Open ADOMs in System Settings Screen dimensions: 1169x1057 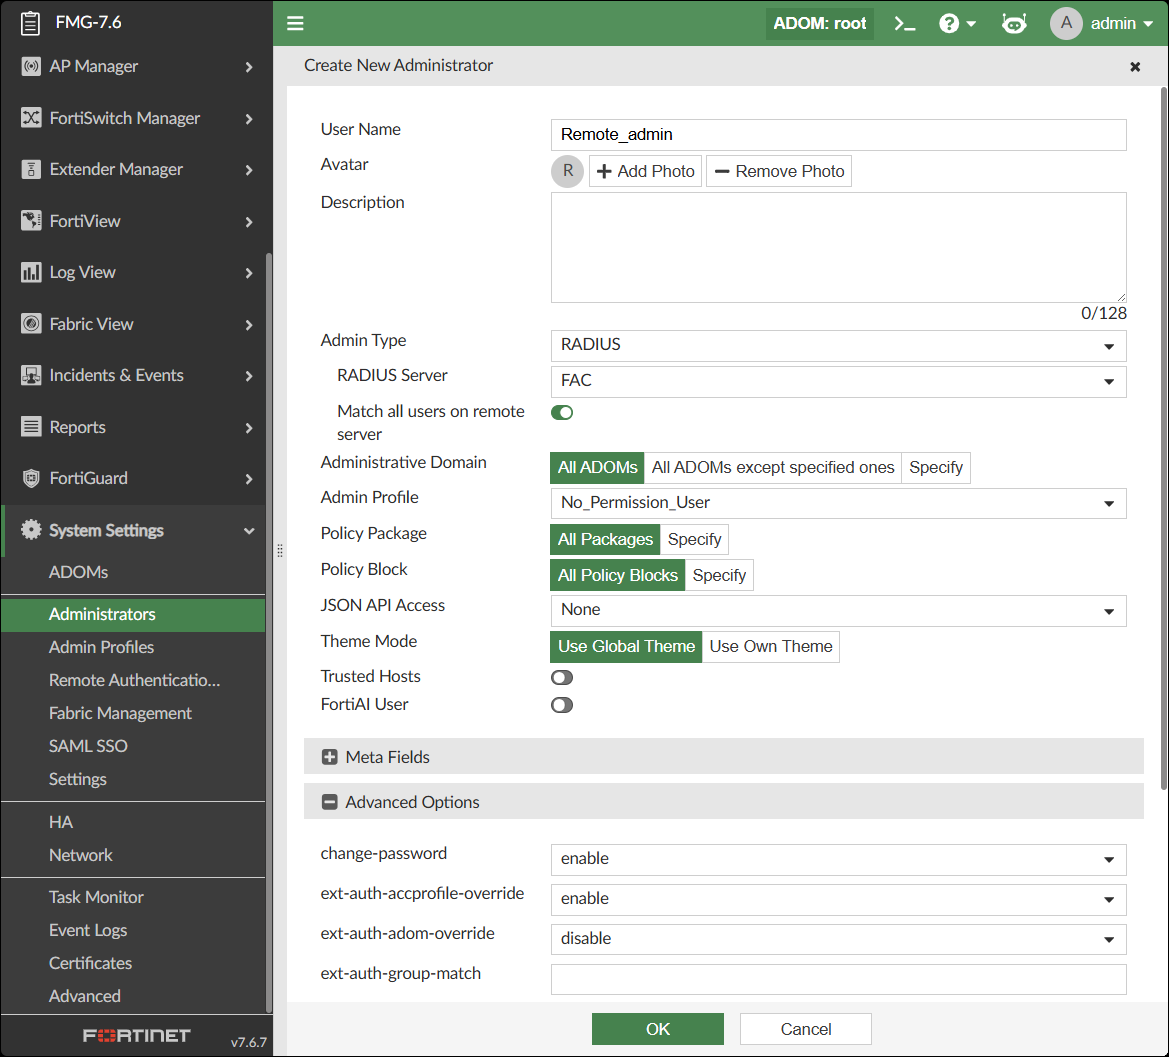(78, 572)
